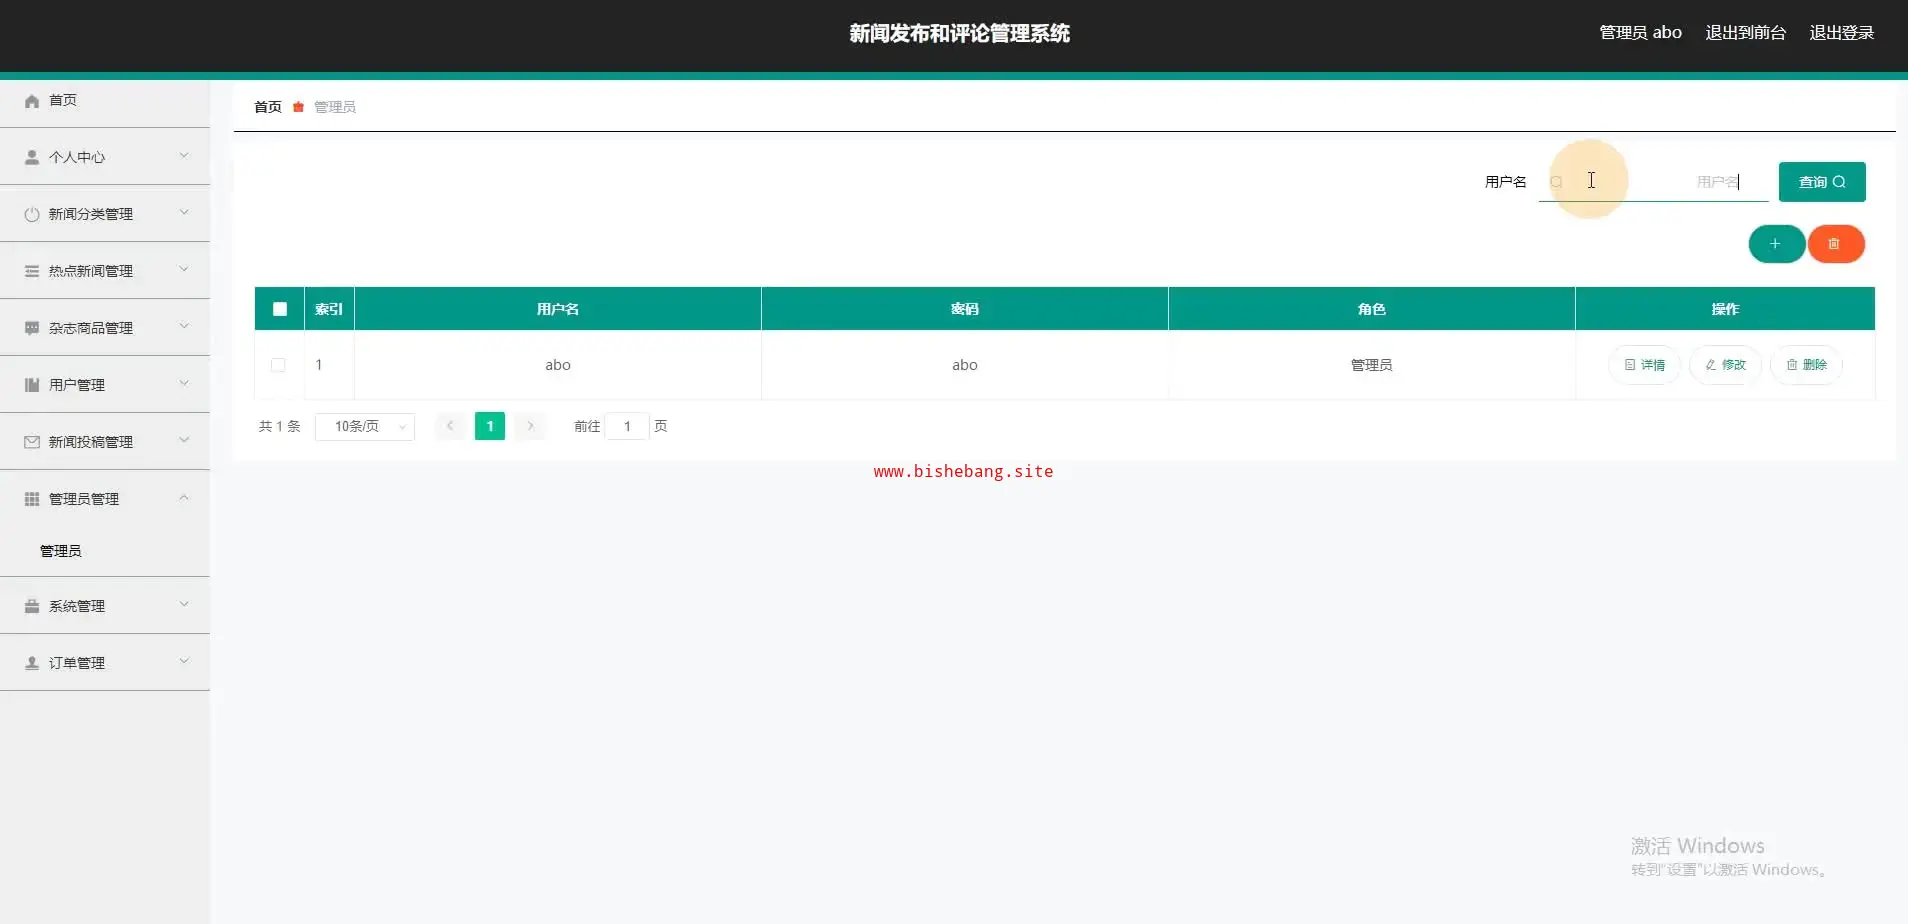The height and width of the screenshot is (924, 1908).
Task: Click 修改 button for user abo
Action: pyautogui.click(x=1725, y=365)
